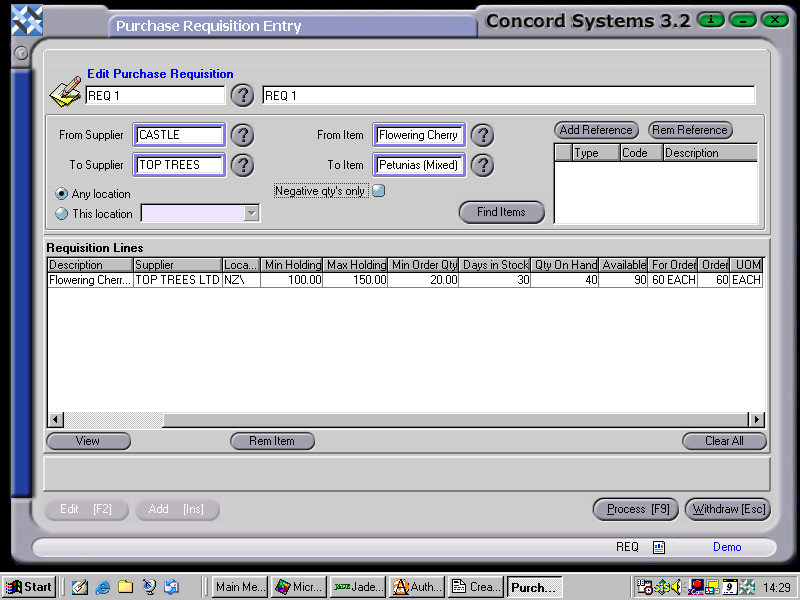This screenshot has width=800, height=600.
Task: Select the This location radio button
Action: [61, 213]
